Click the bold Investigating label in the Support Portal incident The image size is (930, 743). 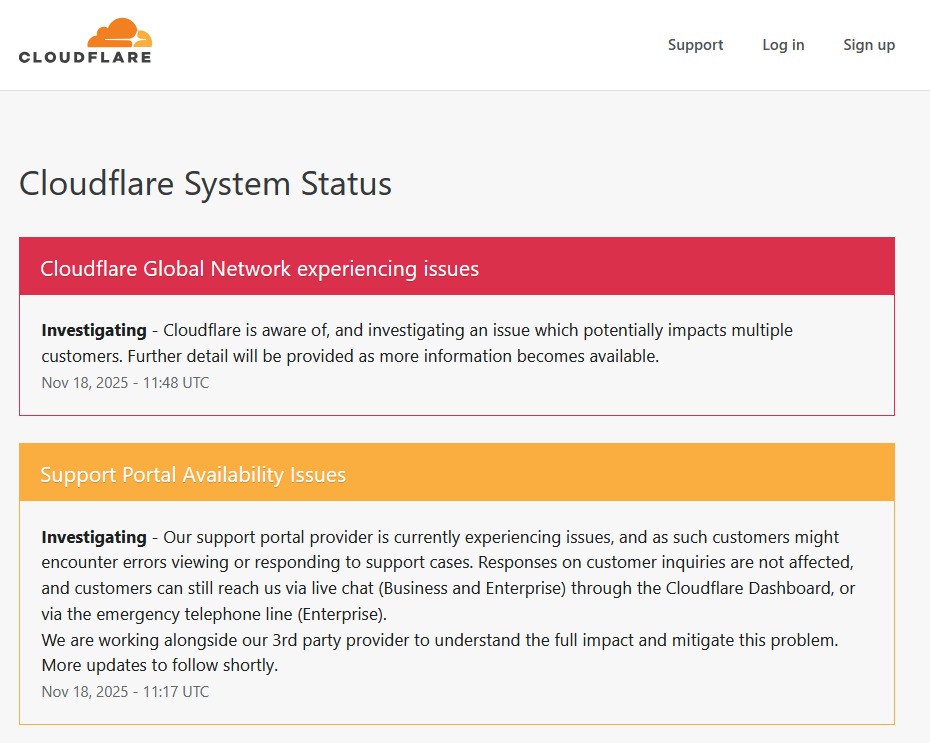tap(94, 537)
